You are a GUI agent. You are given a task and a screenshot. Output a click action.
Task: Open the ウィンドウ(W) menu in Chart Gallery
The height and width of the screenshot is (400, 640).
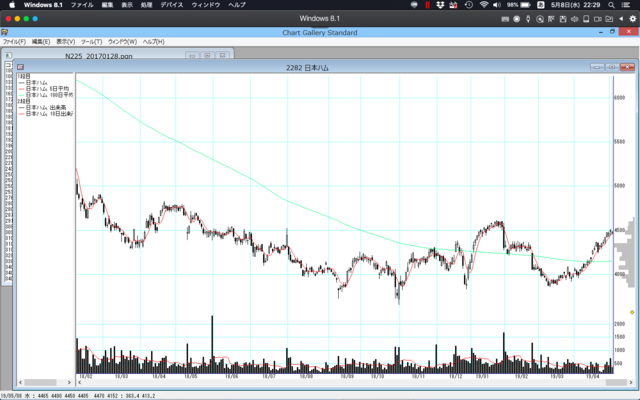pos(122,42)
